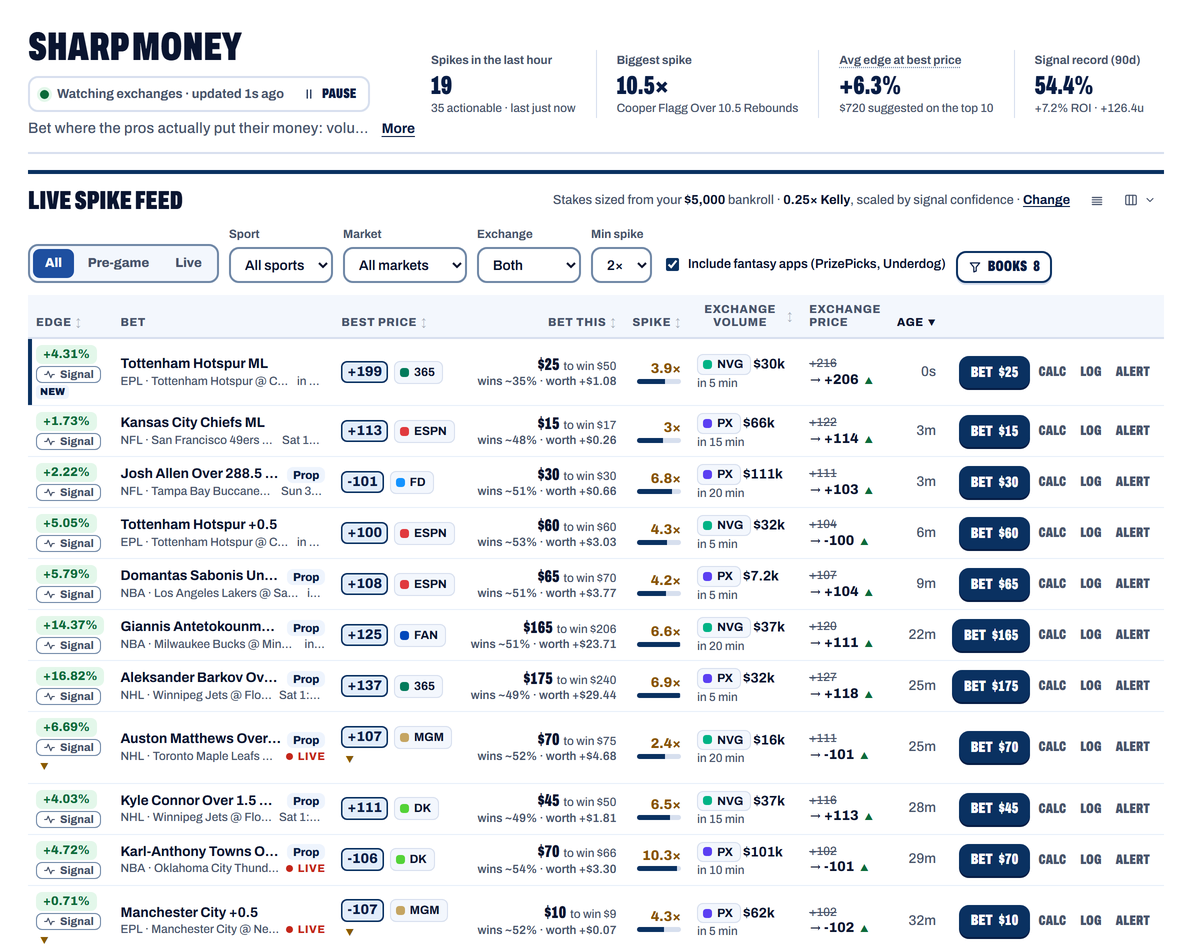Click the Prop tag on Karl-Anthony Towns row
Viewport: 1192px width, 947px height.
point(306,852)
